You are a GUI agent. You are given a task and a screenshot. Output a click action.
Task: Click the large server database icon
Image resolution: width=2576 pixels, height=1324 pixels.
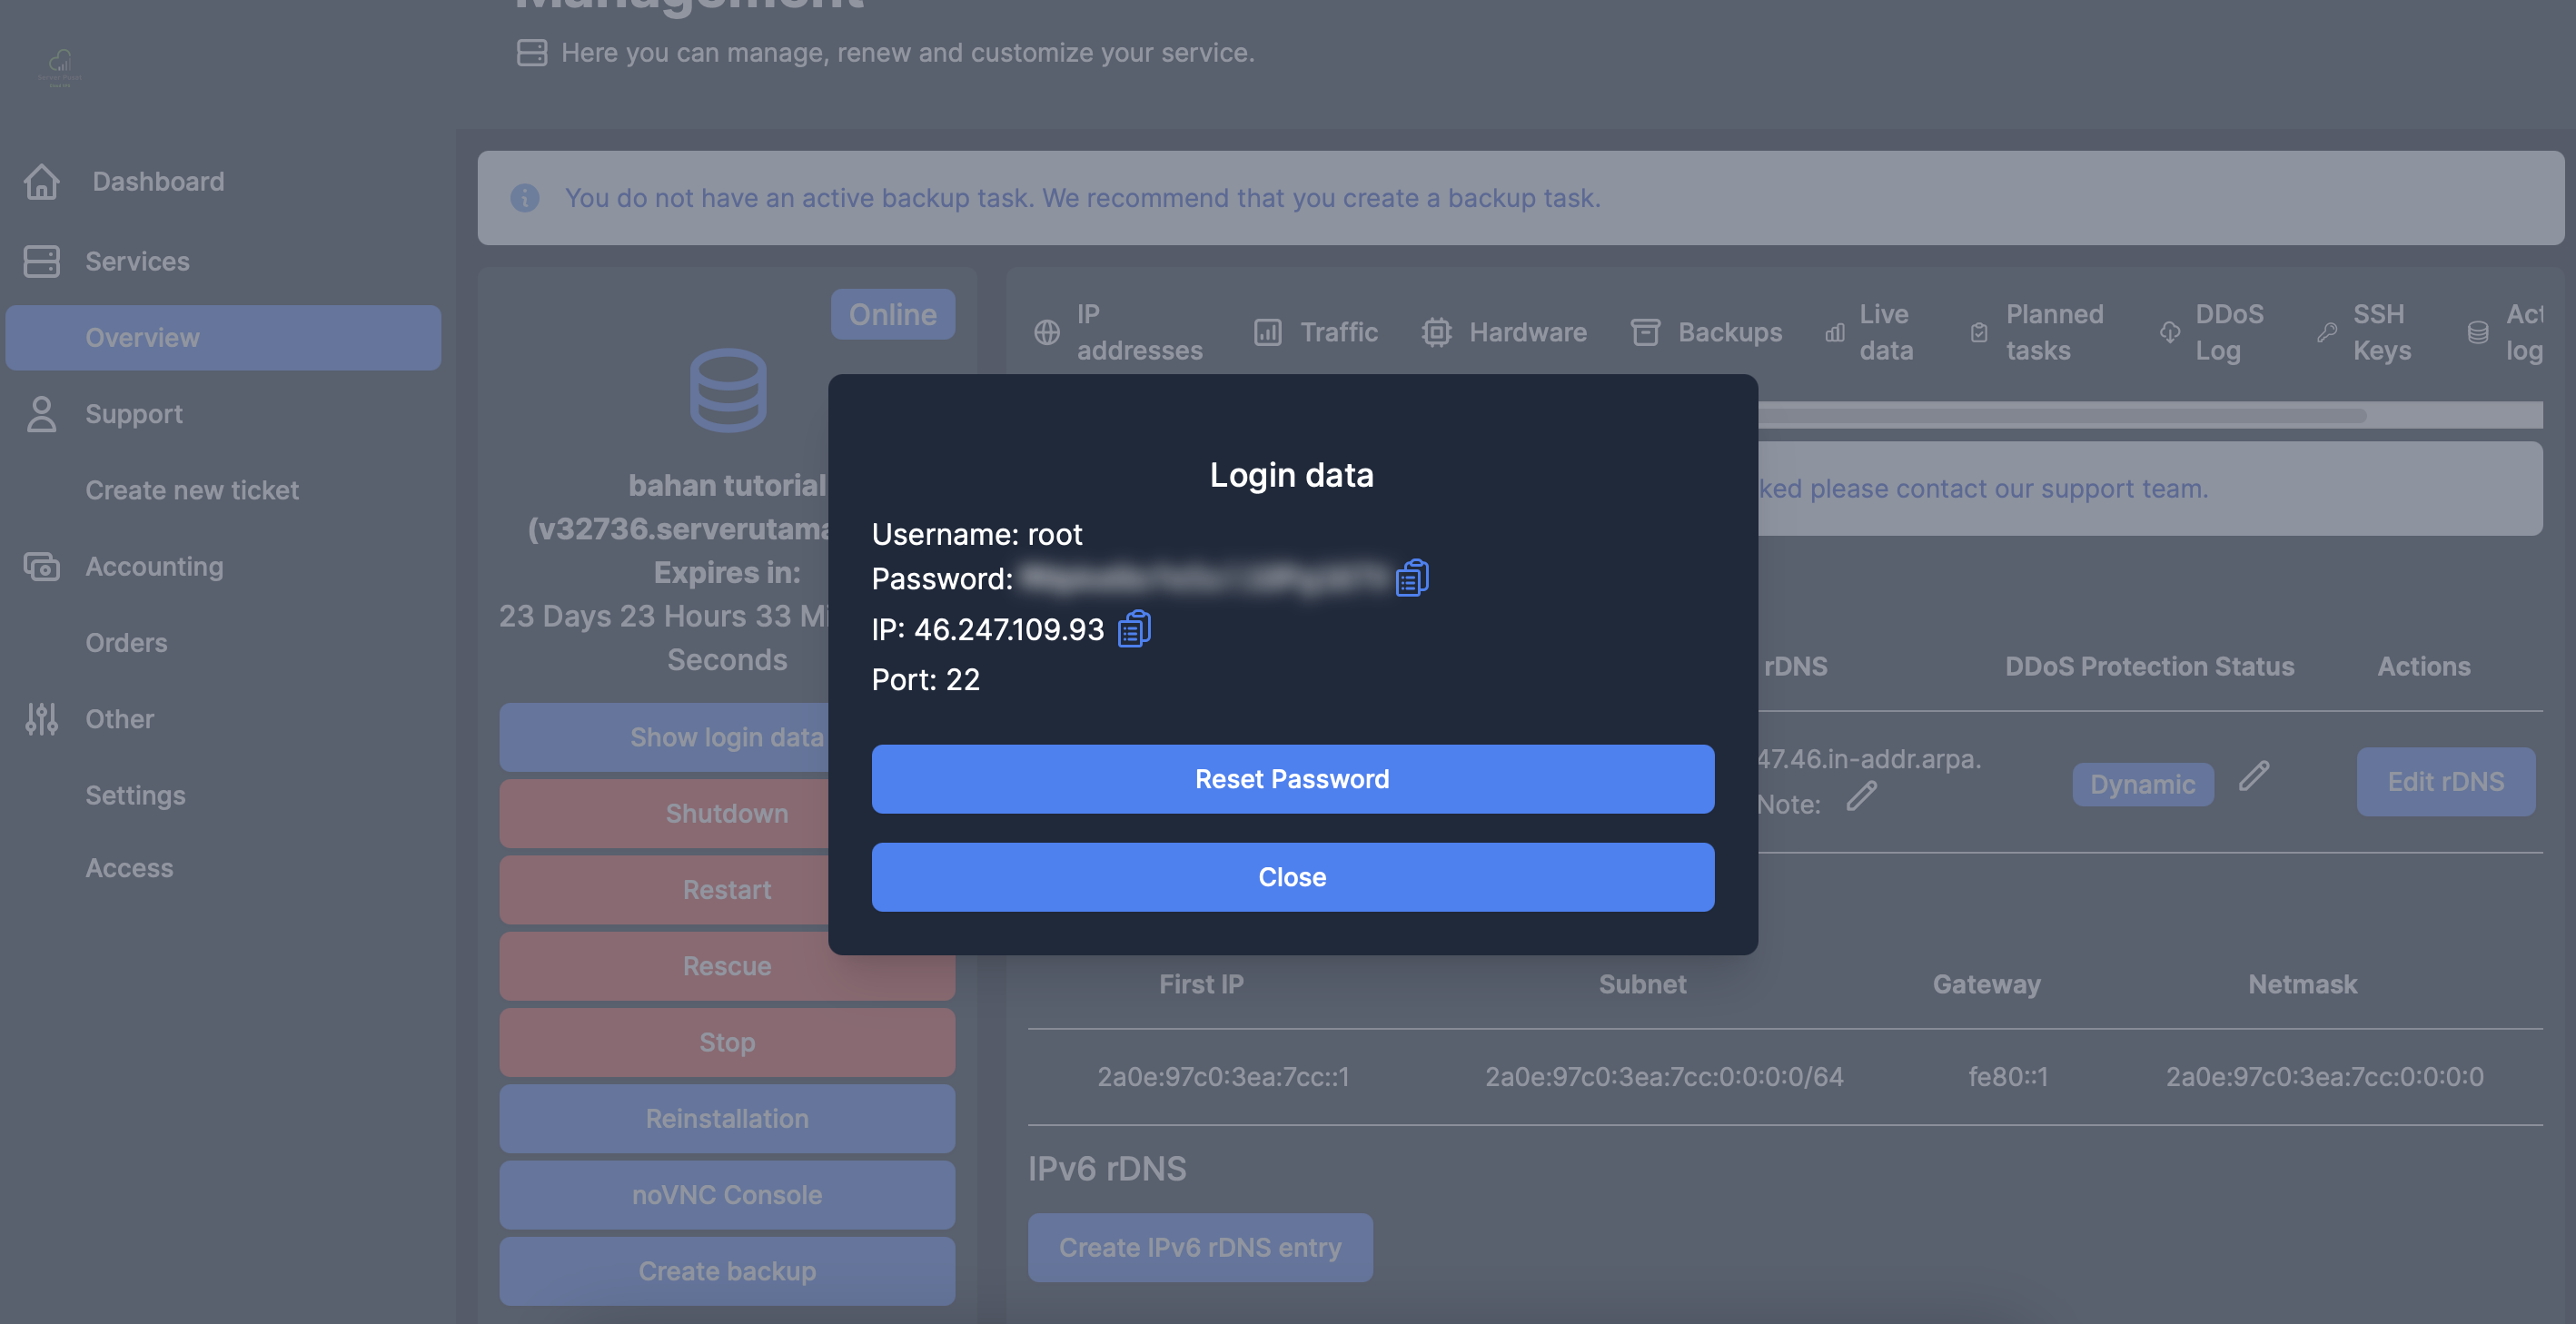pos(728,390)
